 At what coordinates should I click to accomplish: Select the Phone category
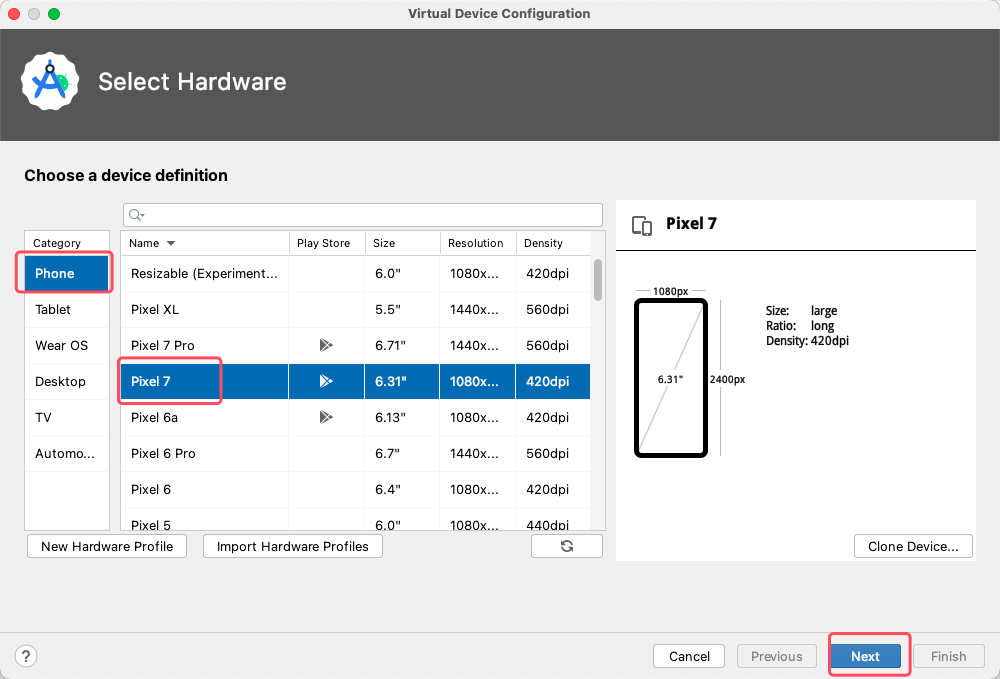(x=66, y=274)
